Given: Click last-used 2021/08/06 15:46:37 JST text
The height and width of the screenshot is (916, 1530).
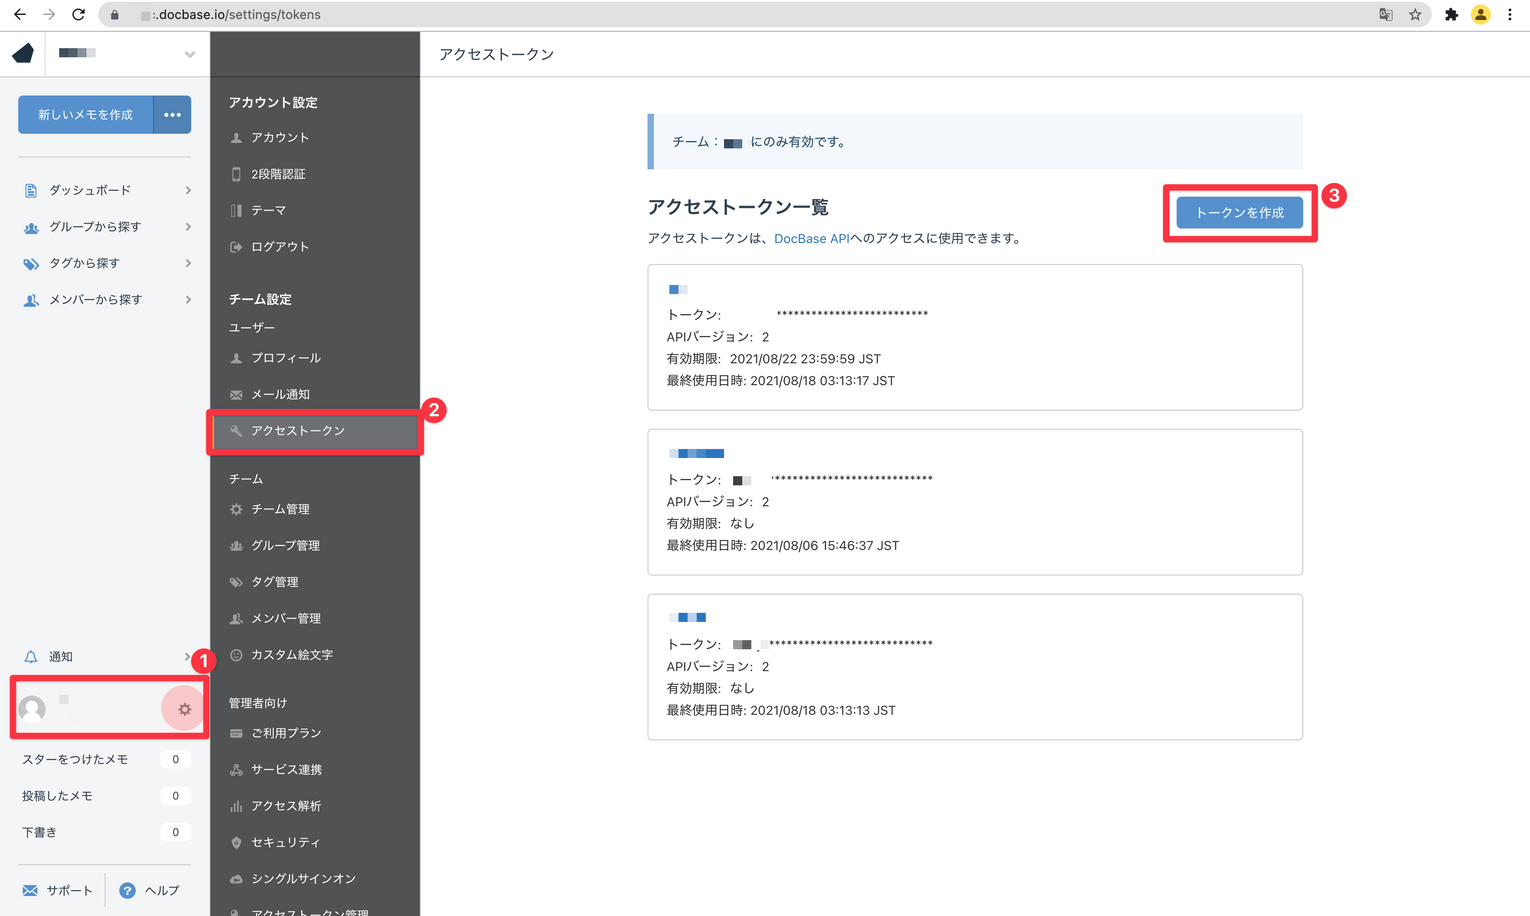Looking at the screenshot, I should [824, 546].
